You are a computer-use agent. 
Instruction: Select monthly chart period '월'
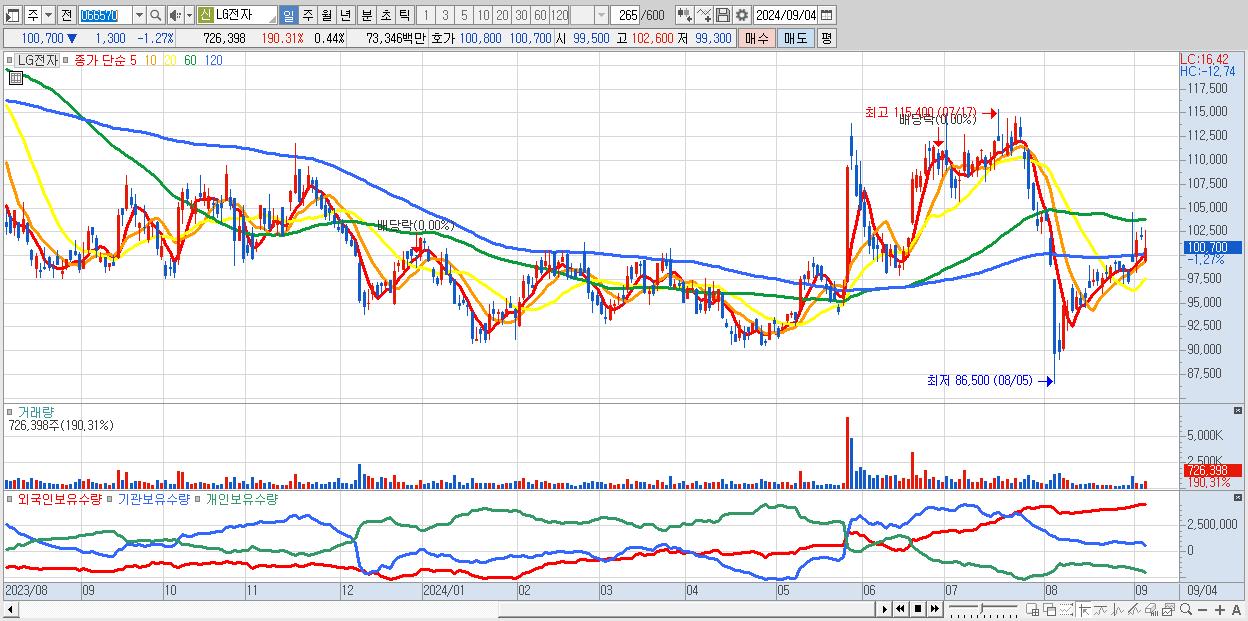click(x=326, y=15)
